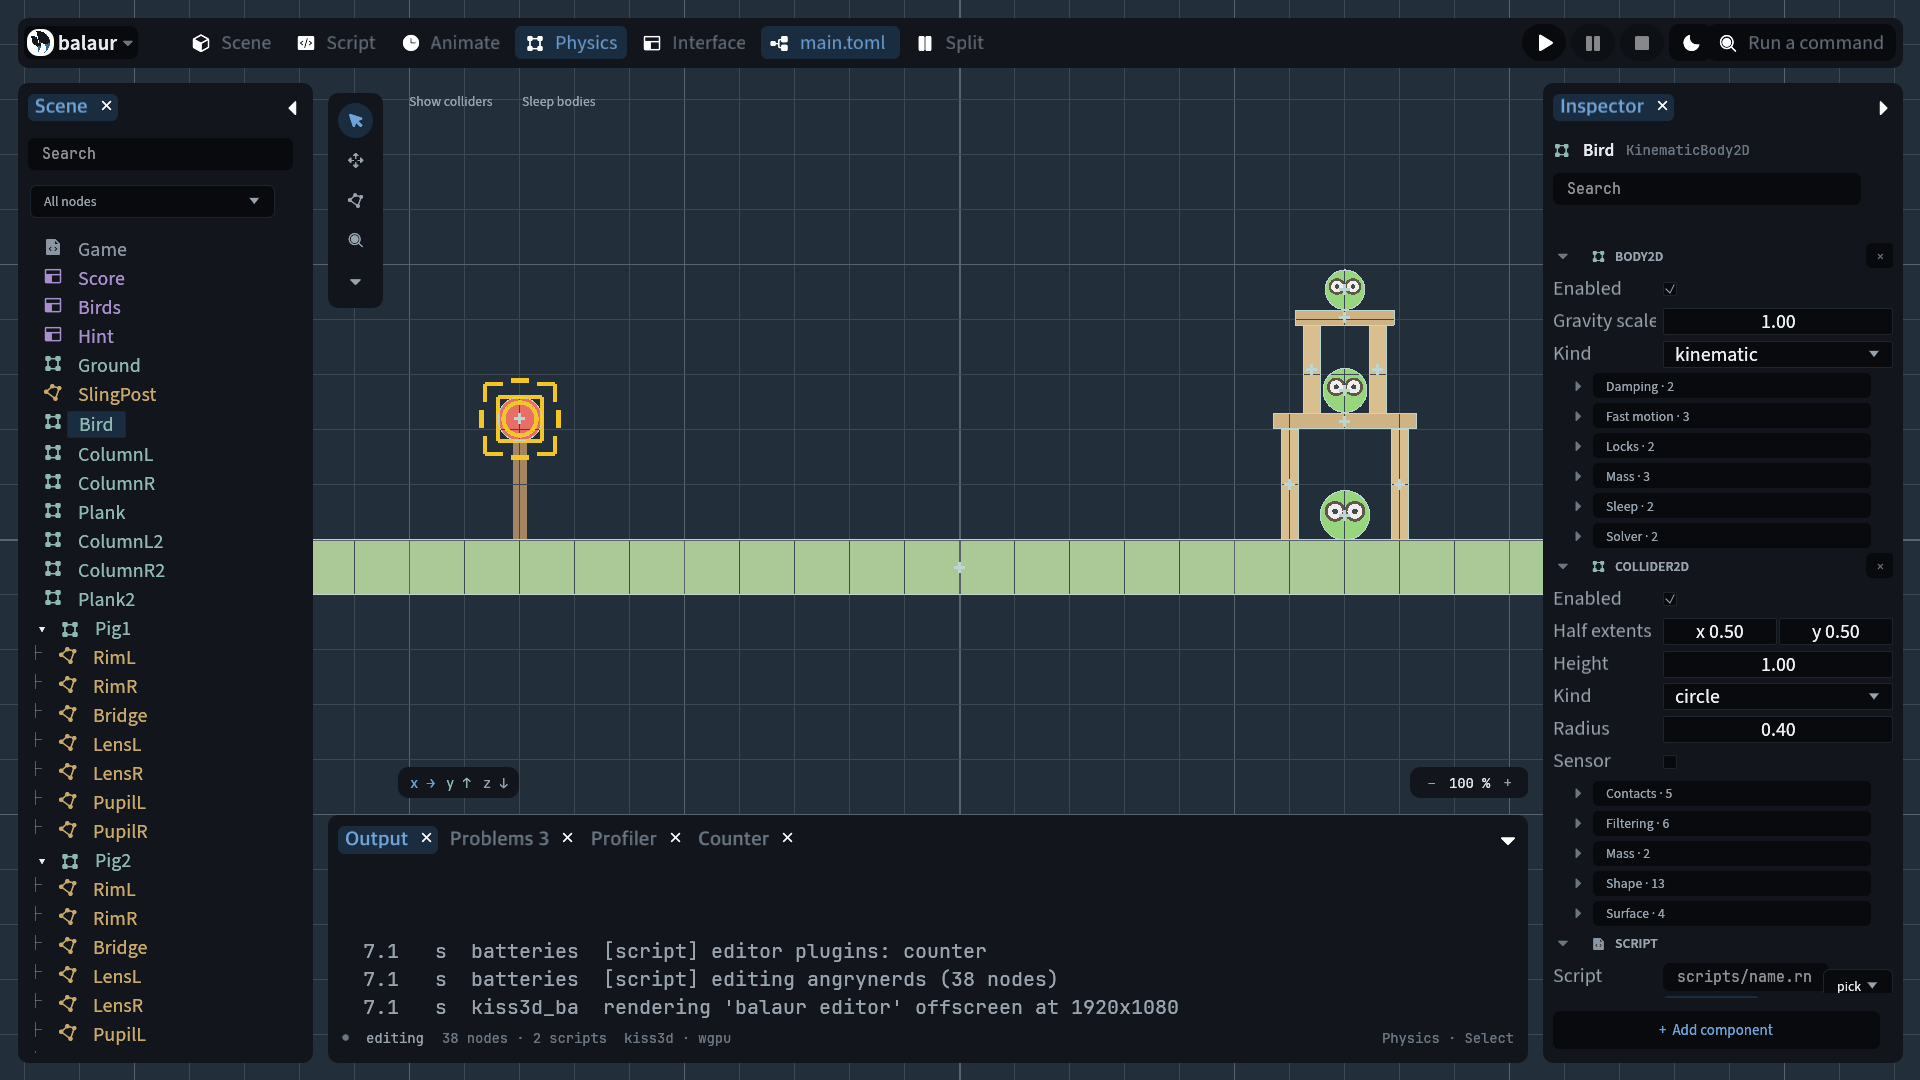Activate the move tool in viewport toolbar

click(x=355, y=161)
